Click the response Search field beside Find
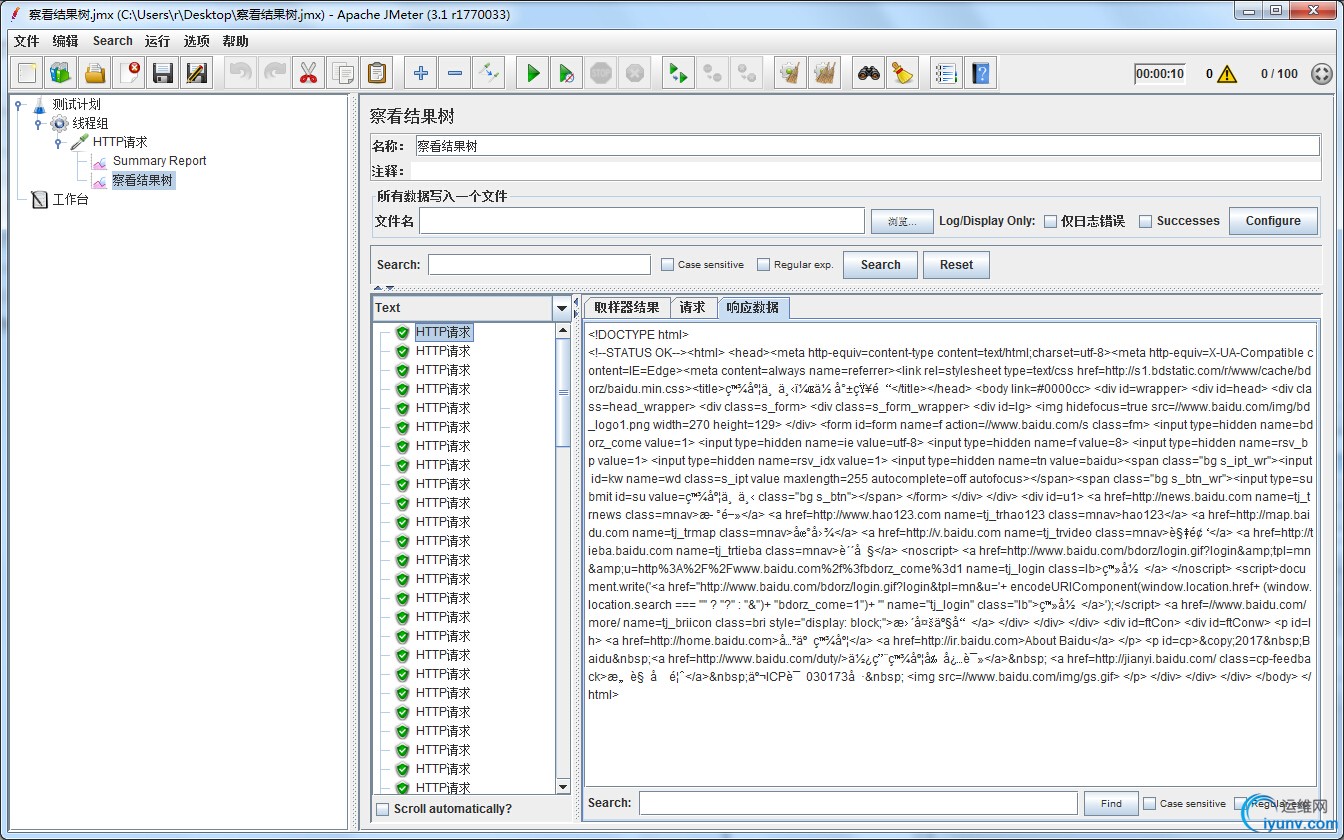 (858, 803)
